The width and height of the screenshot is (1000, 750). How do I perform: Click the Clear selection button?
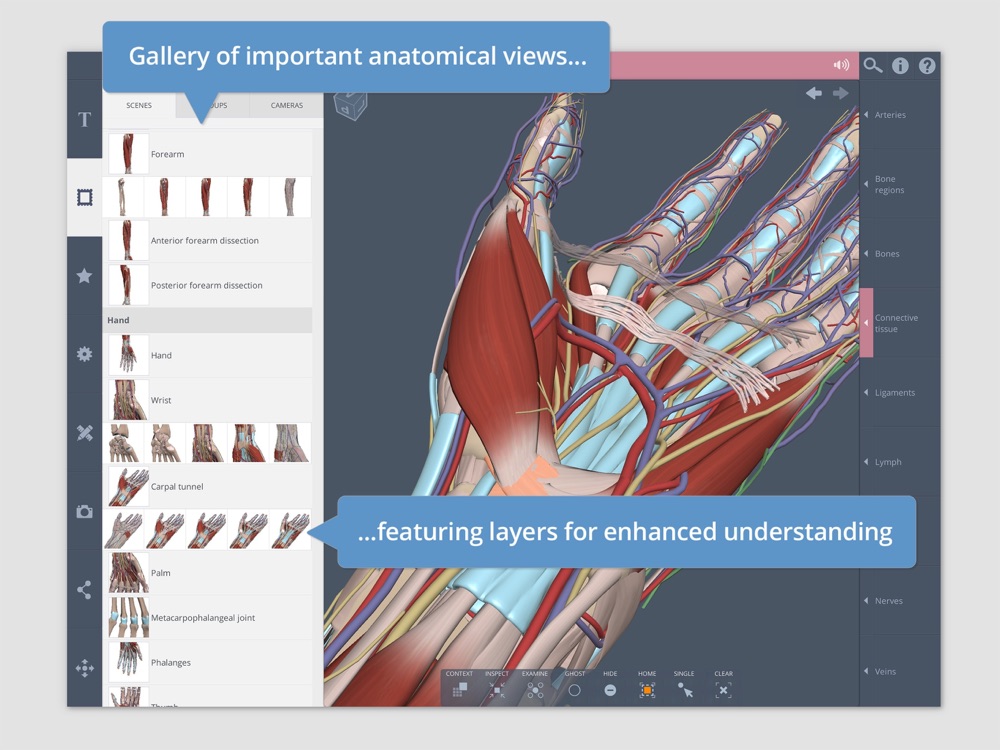coord(723,685)
